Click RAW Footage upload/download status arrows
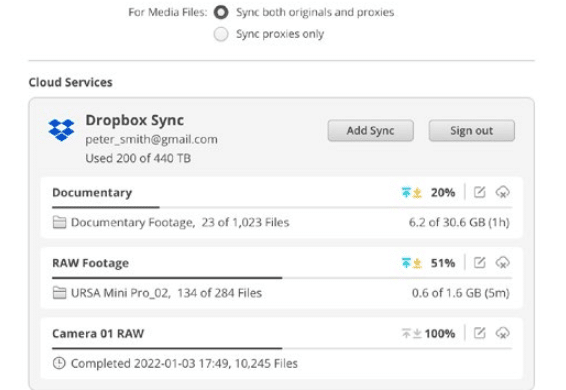Viewport: 566px width, 390px height. click(412, 263)
